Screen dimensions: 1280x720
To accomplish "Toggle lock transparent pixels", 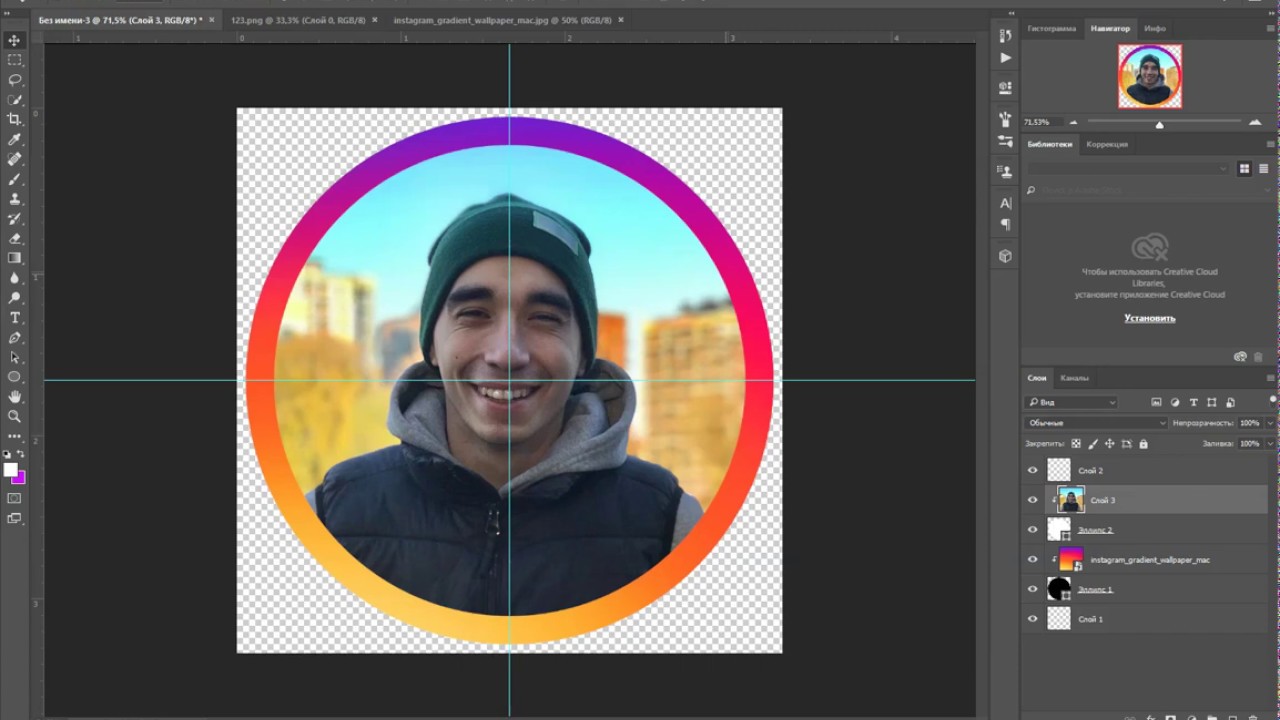I will 1076,443.
